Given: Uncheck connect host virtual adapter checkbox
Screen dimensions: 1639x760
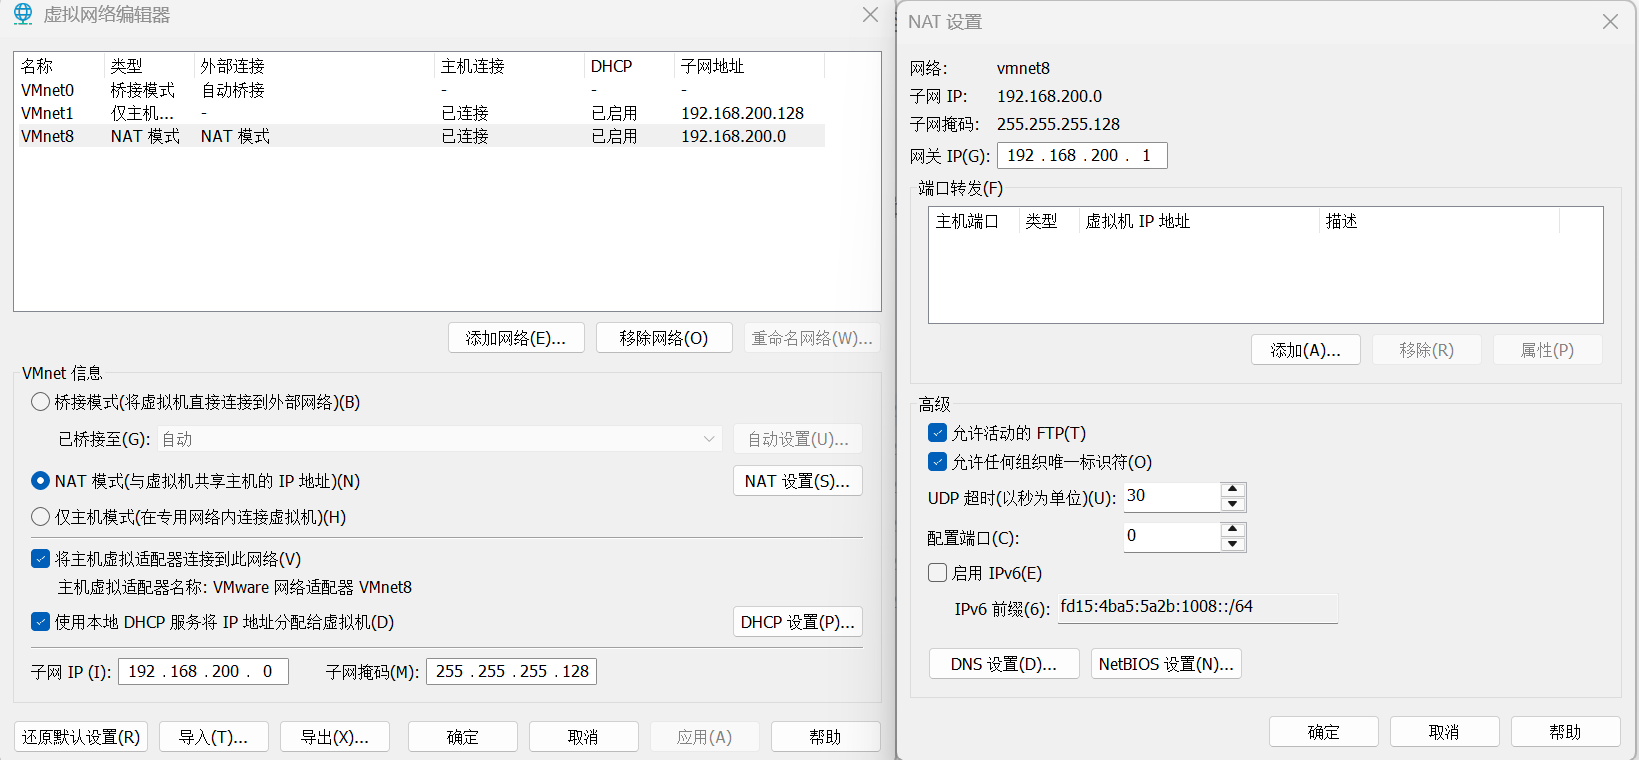Looking at the screenshot, I should [41, 559].
